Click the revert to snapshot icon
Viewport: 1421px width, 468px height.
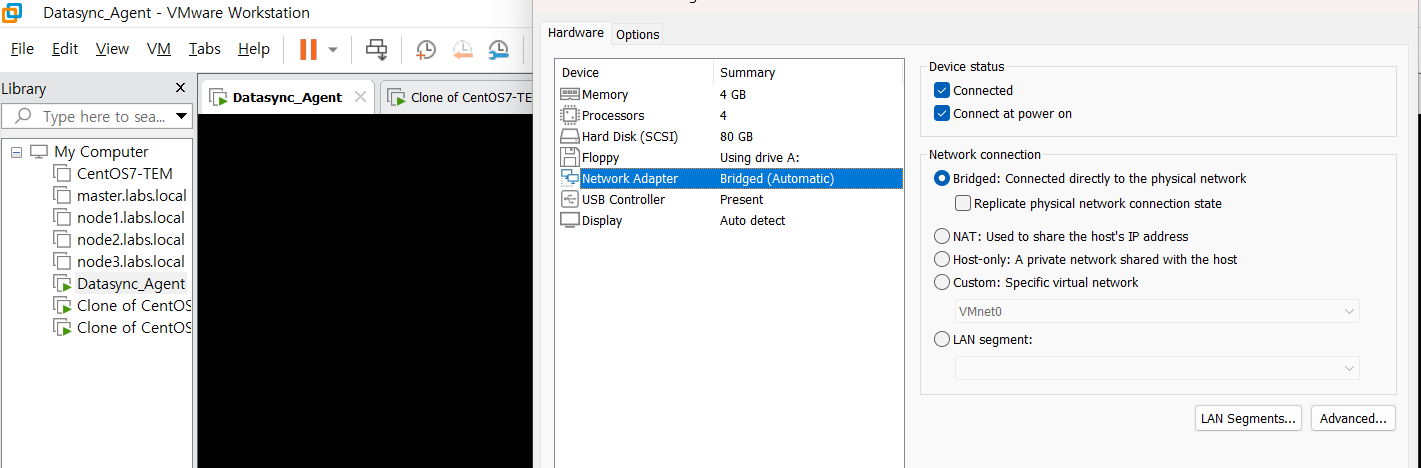tap(462, 49)
